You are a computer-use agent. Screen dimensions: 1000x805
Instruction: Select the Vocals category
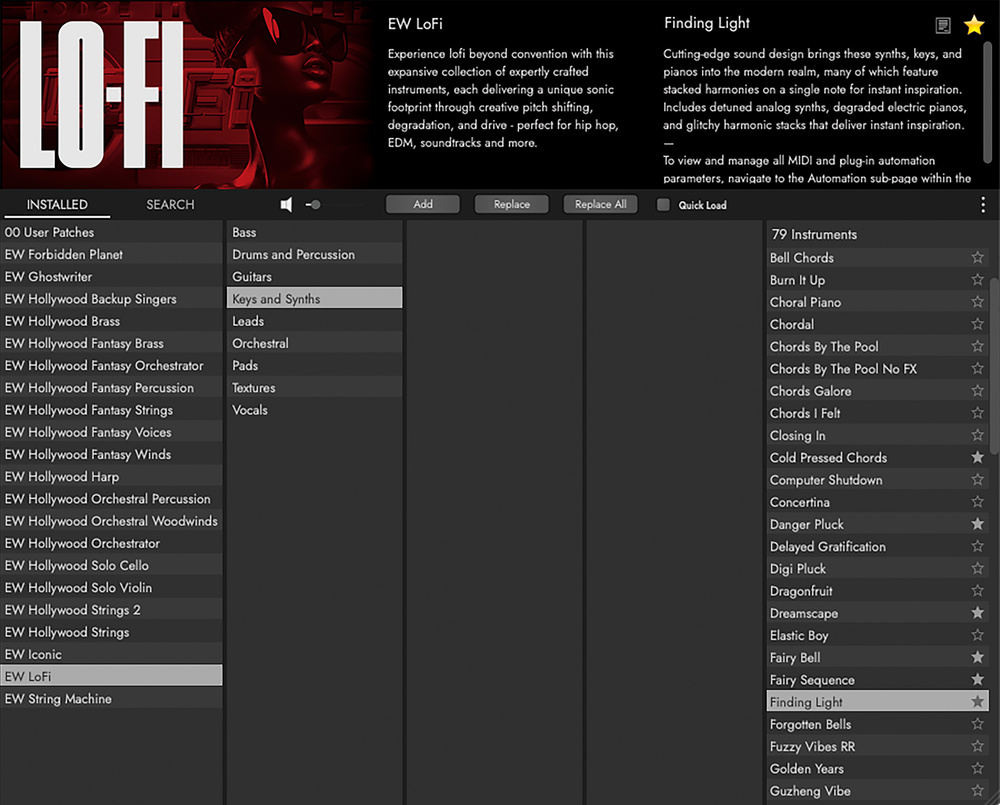point(314,410)
